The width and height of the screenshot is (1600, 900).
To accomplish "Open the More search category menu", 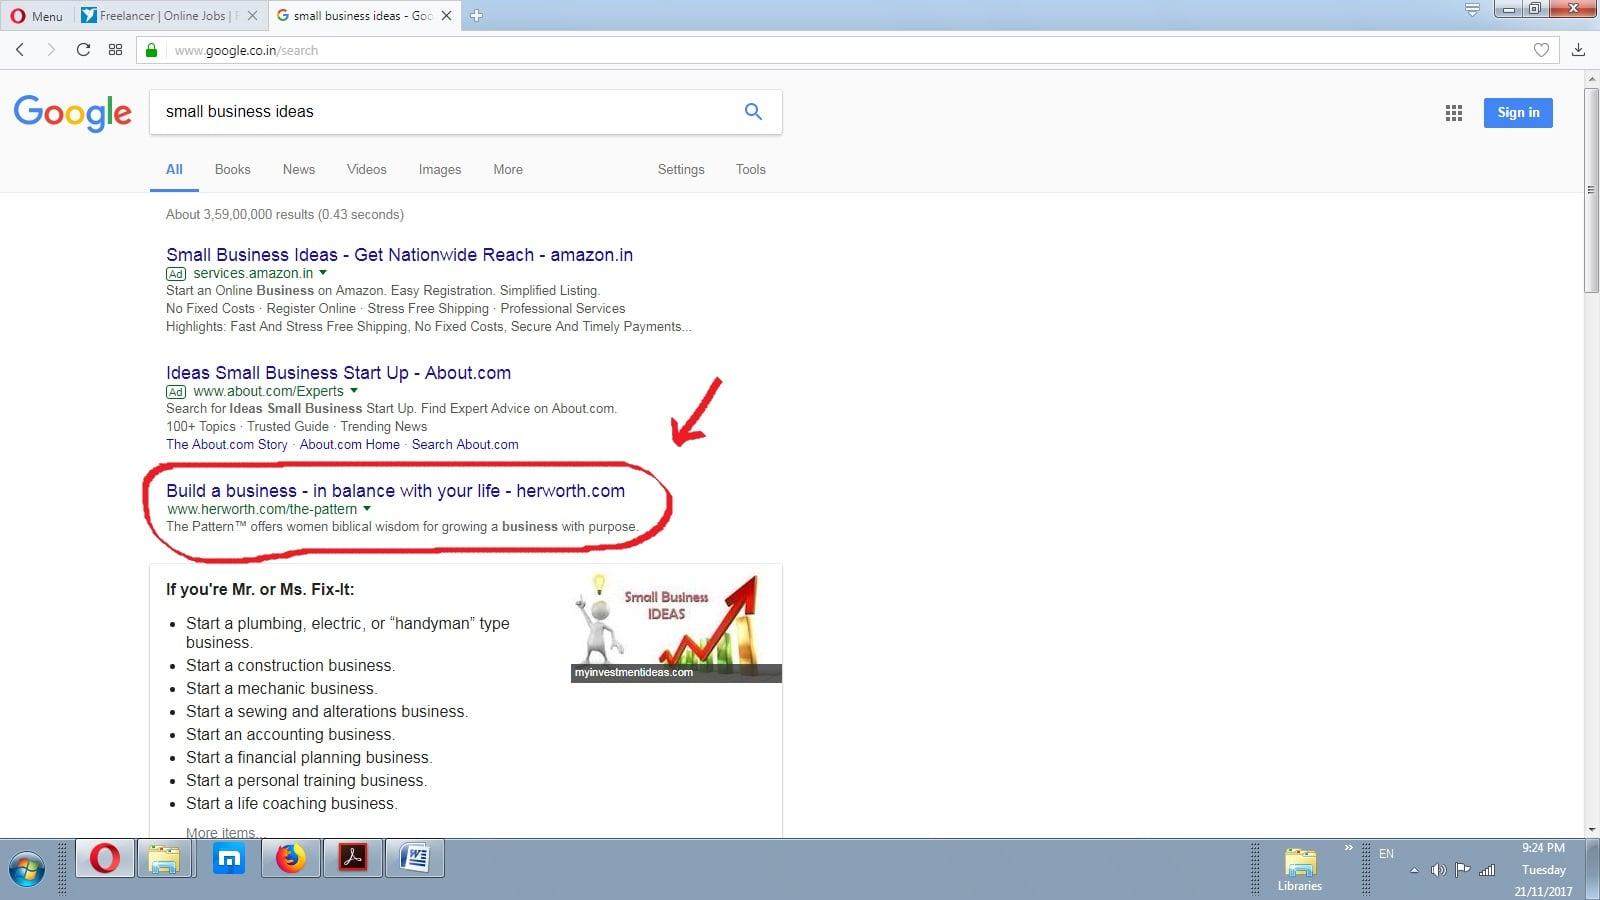I will click(508, 170).
